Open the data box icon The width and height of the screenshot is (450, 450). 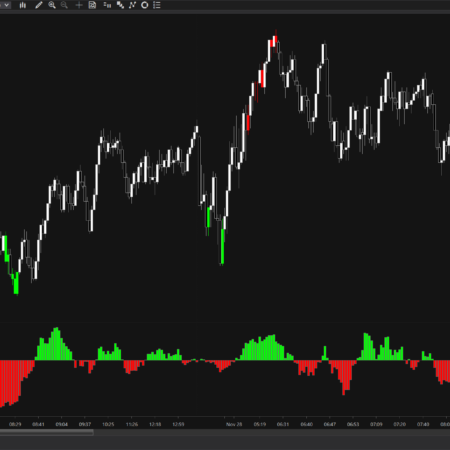pos(92,5)
